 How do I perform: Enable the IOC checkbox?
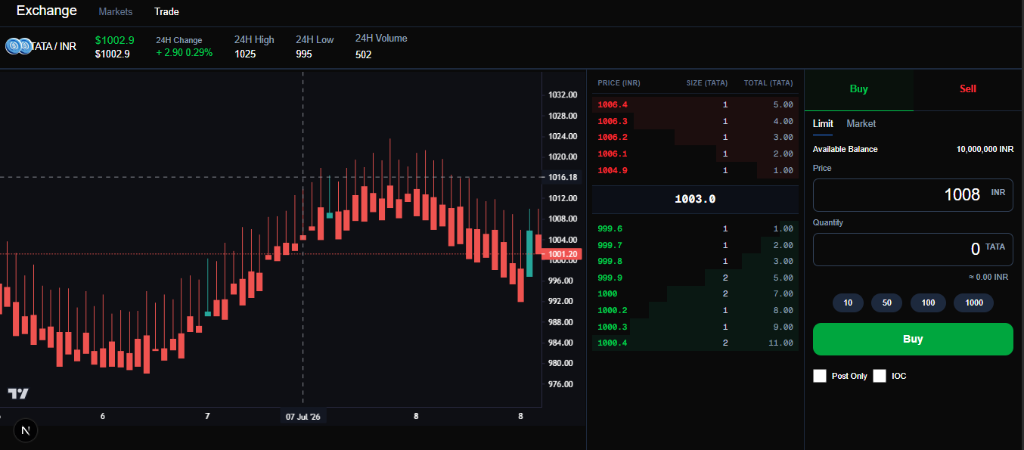tap(880, 376)
